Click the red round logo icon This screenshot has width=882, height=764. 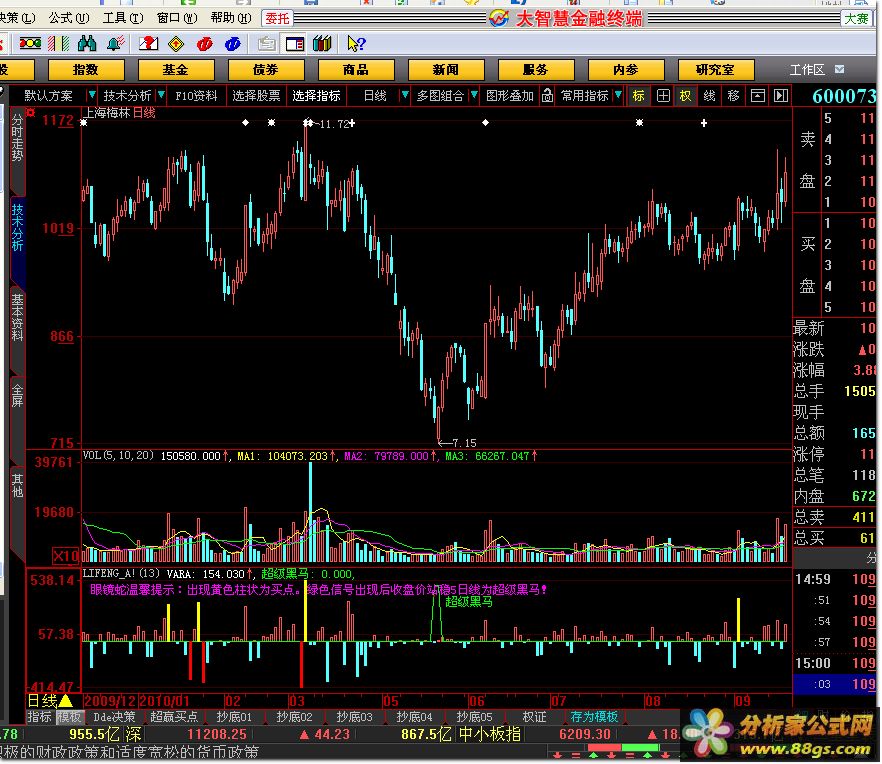click(x=204, y=43)
